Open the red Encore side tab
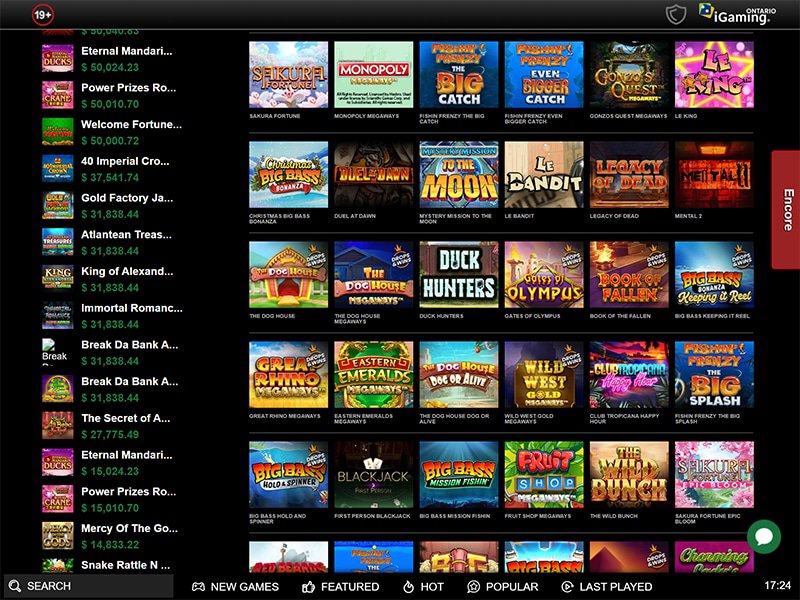 point(786,210)
